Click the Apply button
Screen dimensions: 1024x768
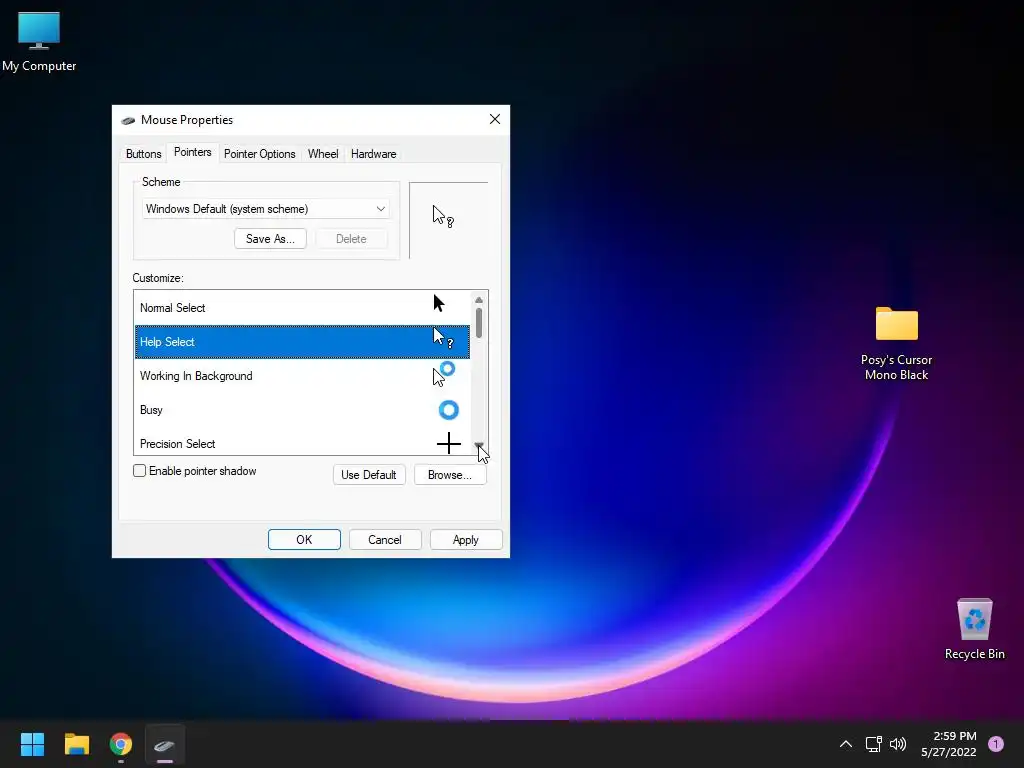(466, 539)
